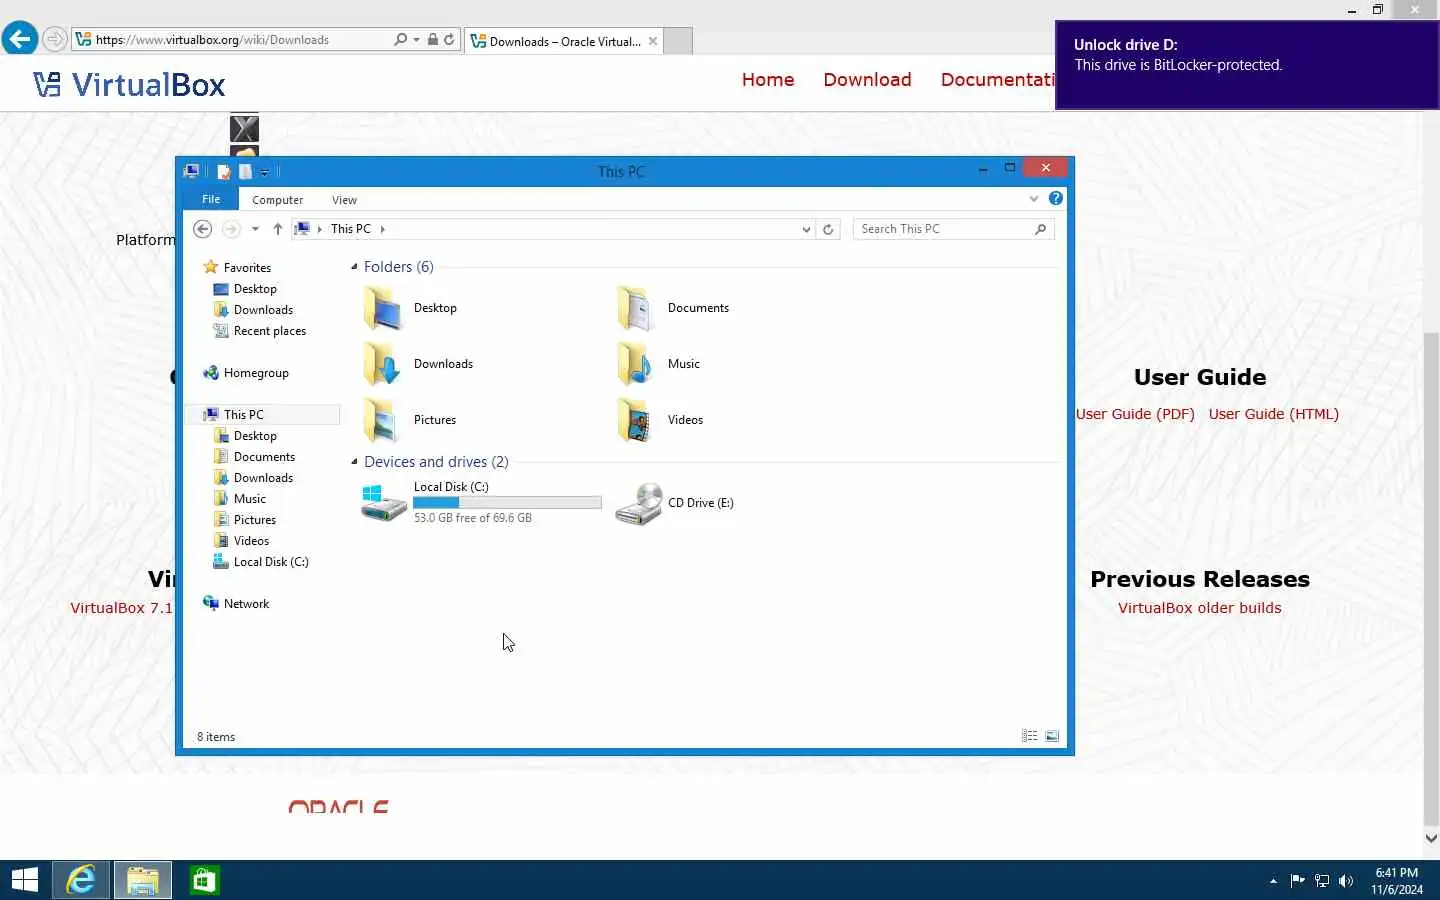Open Explorer Help question mark icon
1440x900 pixels.
point(1055,199)
